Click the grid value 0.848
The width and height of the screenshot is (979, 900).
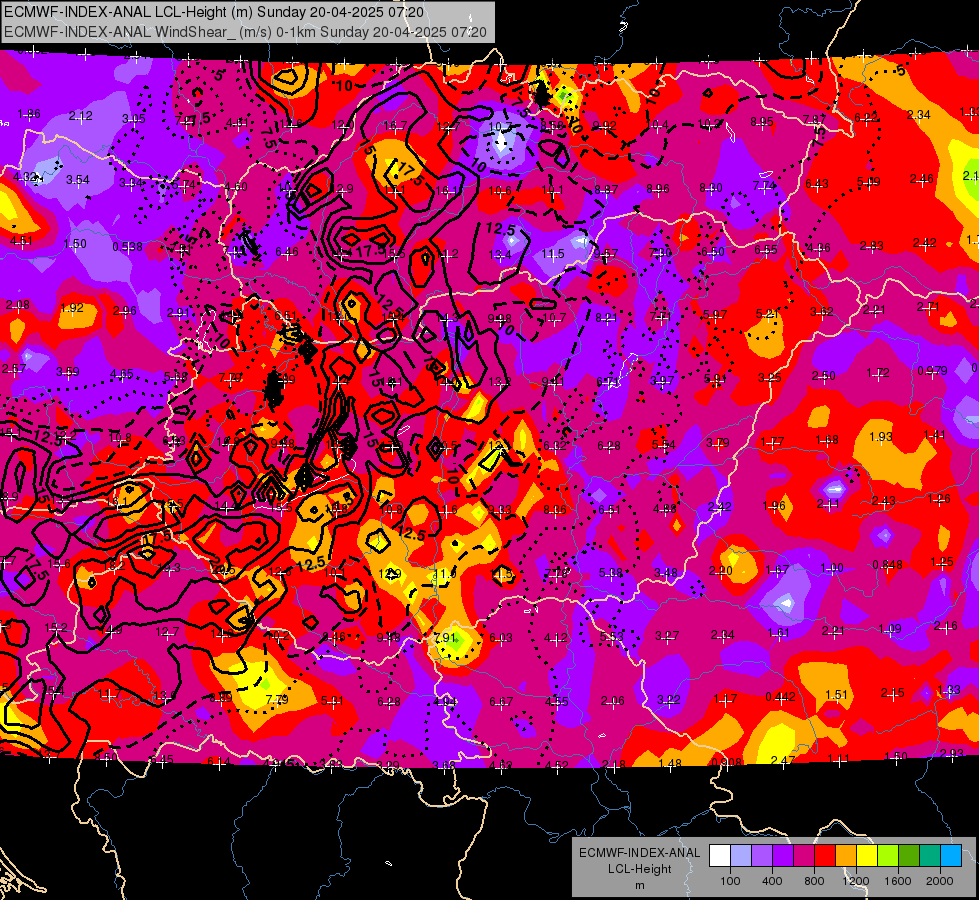tap(887, 565)
